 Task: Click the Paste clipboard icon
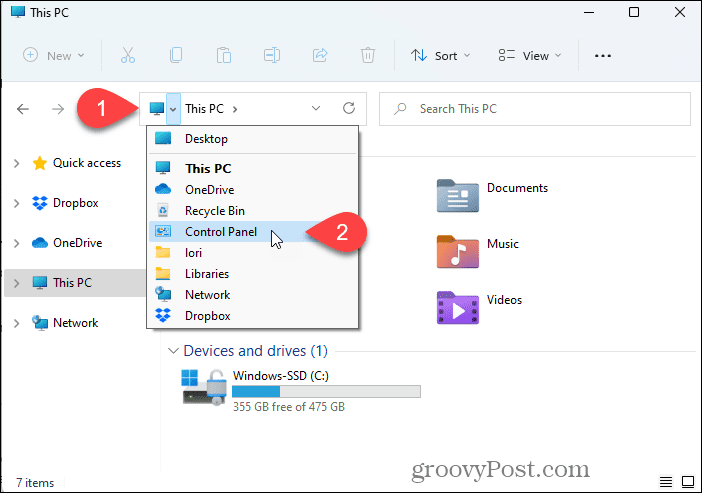click(224, 56)
